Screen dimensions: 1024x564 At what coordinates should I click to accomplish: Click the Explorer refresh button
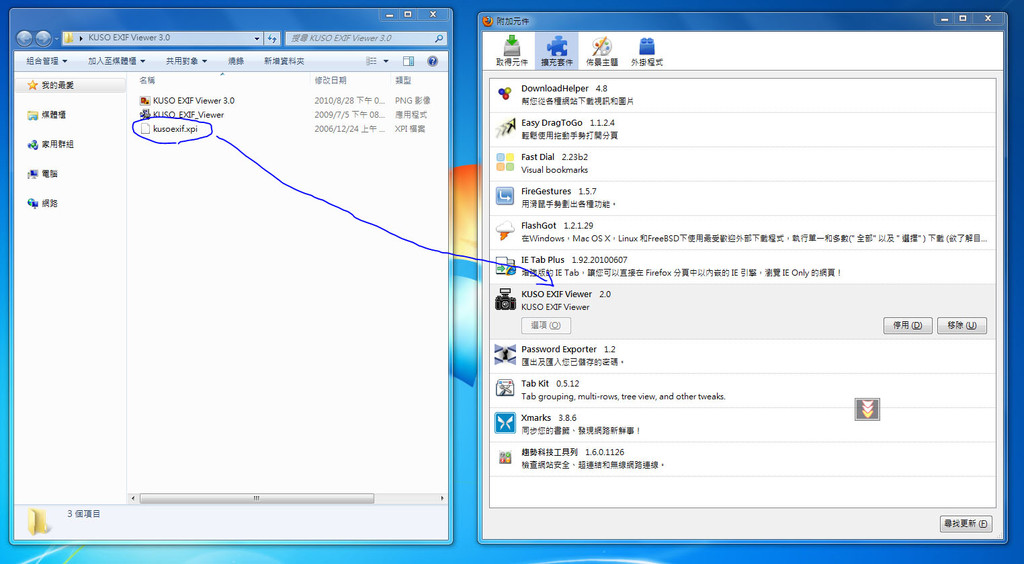click(272, 39)
